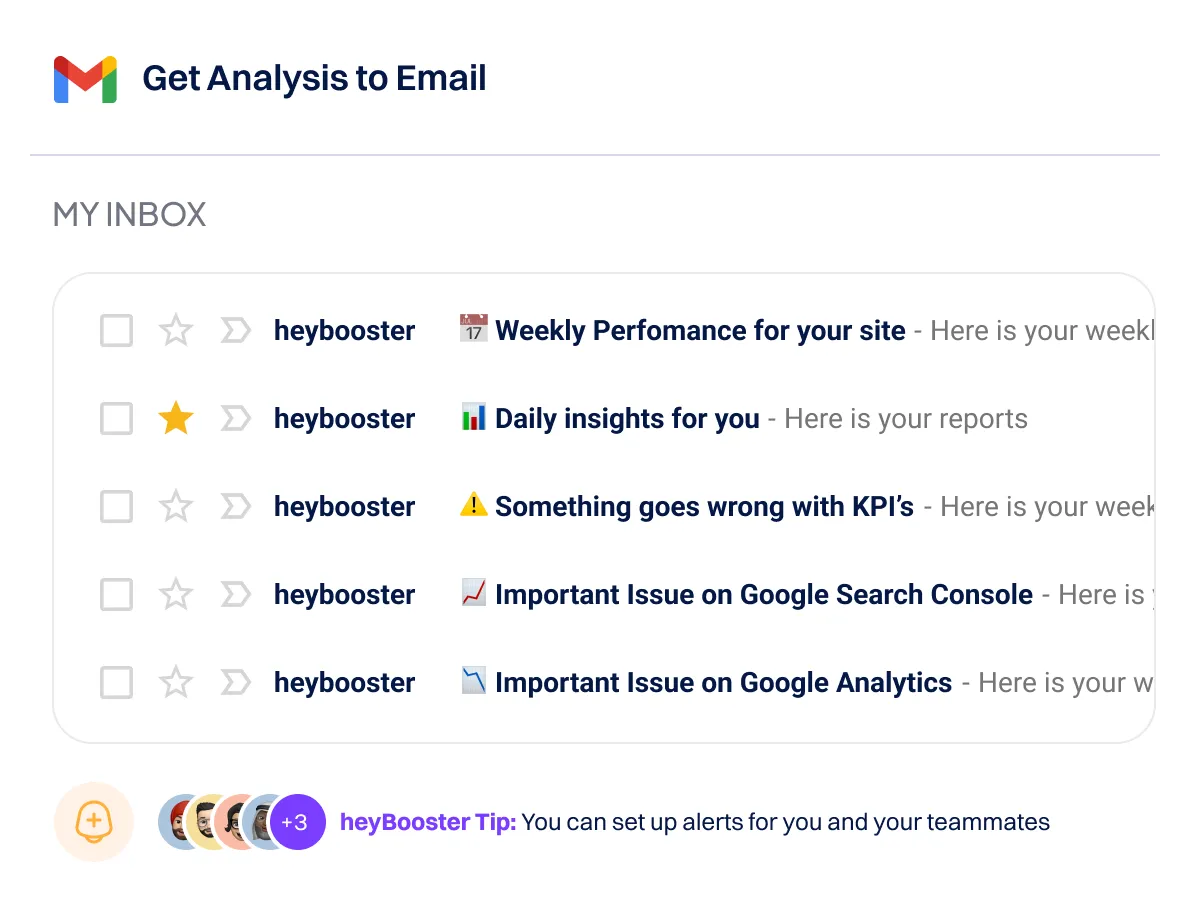Open the calendar icon on Weekly Perfomance email

point(473,330)
